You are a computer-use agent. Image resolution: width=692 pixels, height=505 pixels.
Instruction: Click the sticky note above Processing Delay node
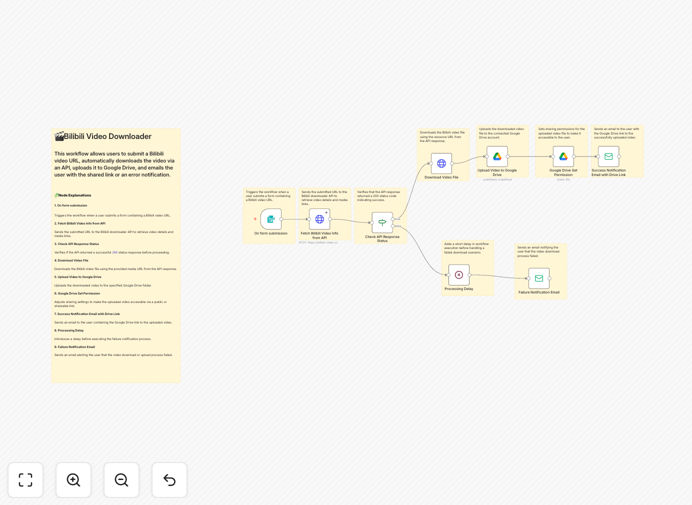(468, 268)
